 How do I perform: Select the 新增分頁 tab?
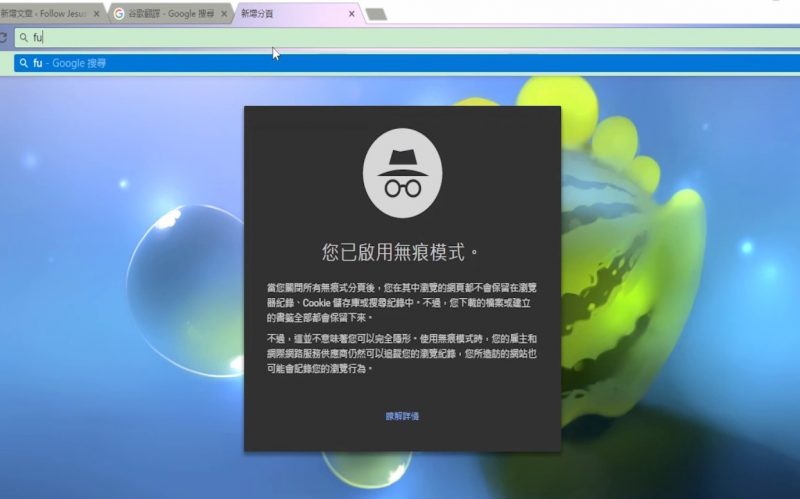click(x=290, y=14)
